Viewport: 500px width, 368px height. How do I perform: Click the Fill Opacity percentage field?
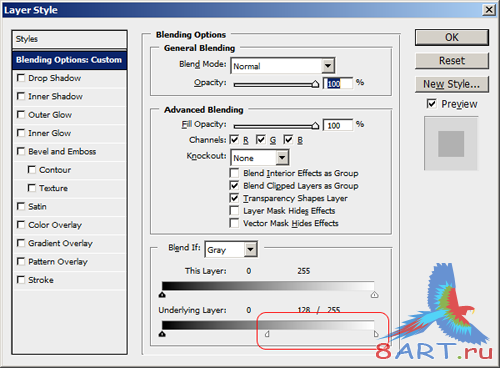tap(338, 125)
